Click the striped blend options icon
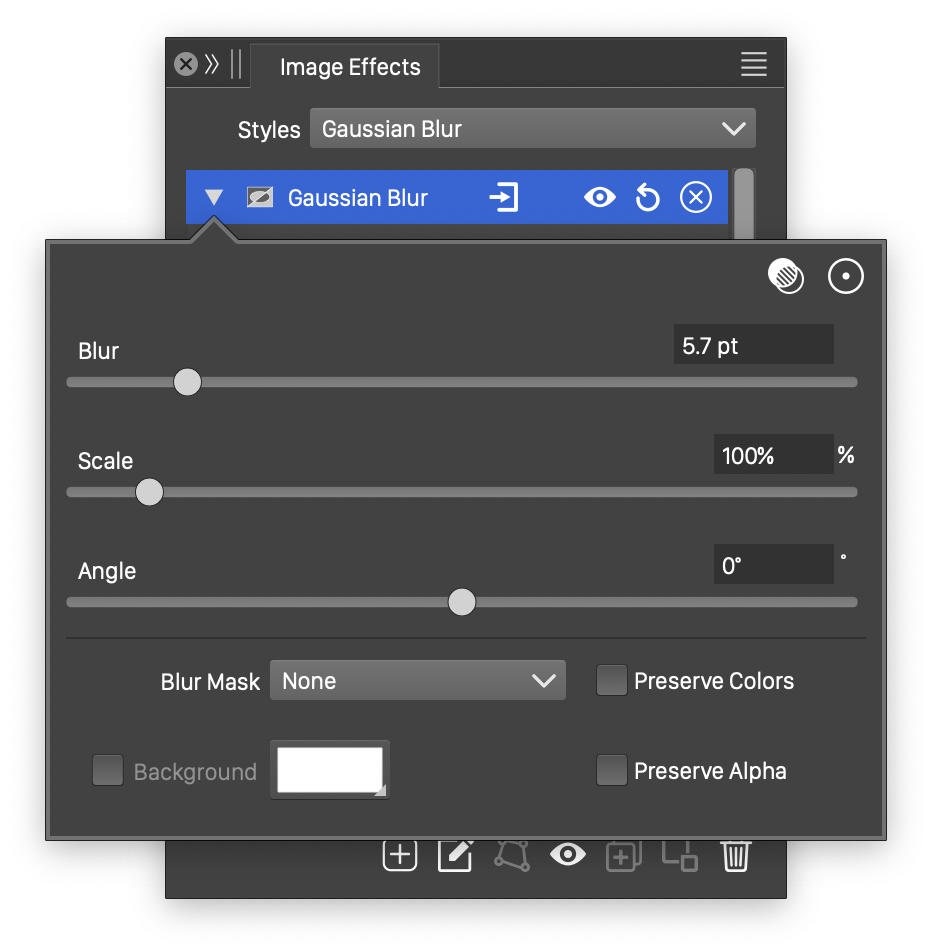932x952 pixels. (x=786, y=276)
